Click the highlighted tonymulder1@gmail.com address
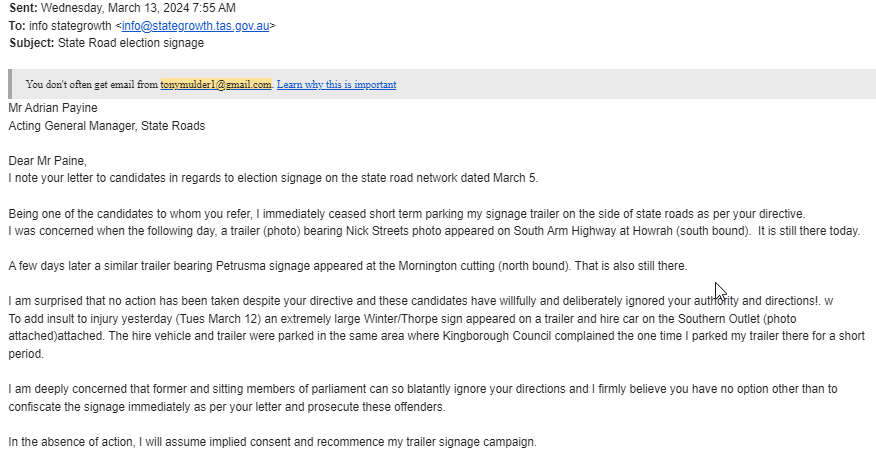Screen dimensions: 876x458 [216, 84]
